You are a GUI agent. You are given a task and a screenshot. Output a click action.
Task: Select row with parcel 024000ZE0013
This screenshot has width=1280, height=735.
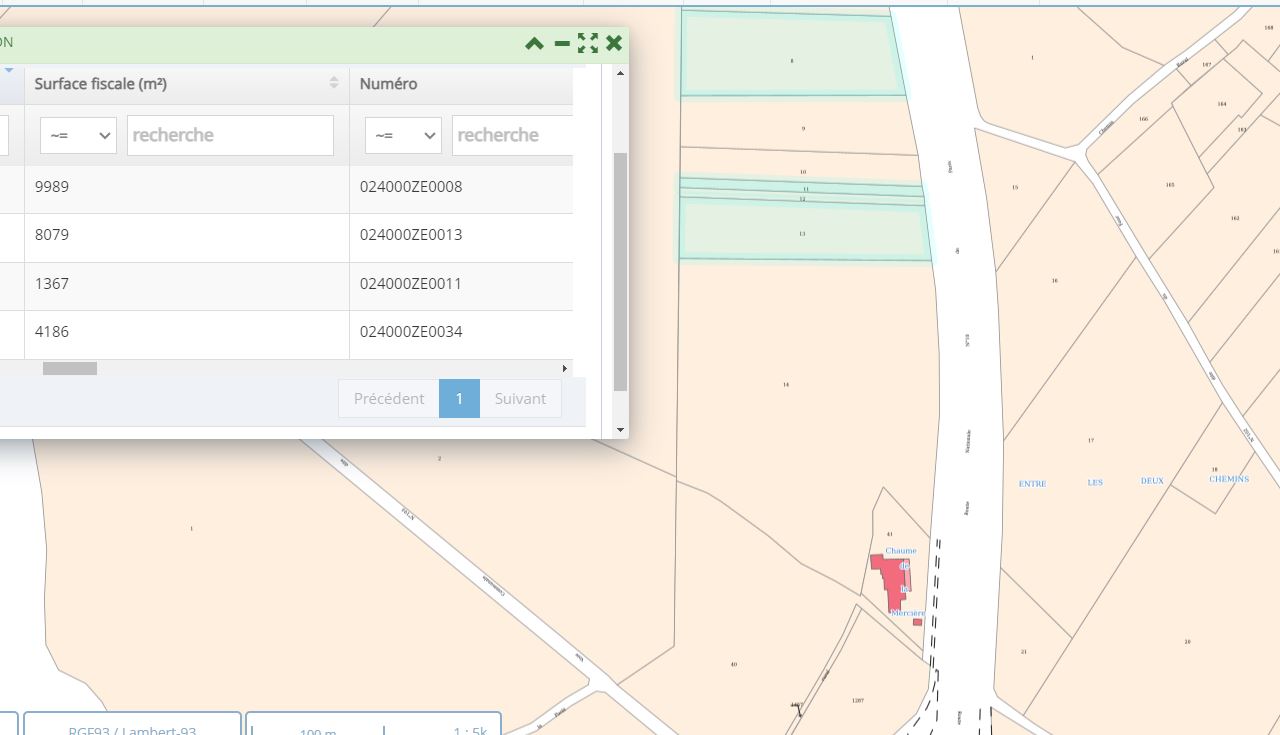tap(411, 235)
